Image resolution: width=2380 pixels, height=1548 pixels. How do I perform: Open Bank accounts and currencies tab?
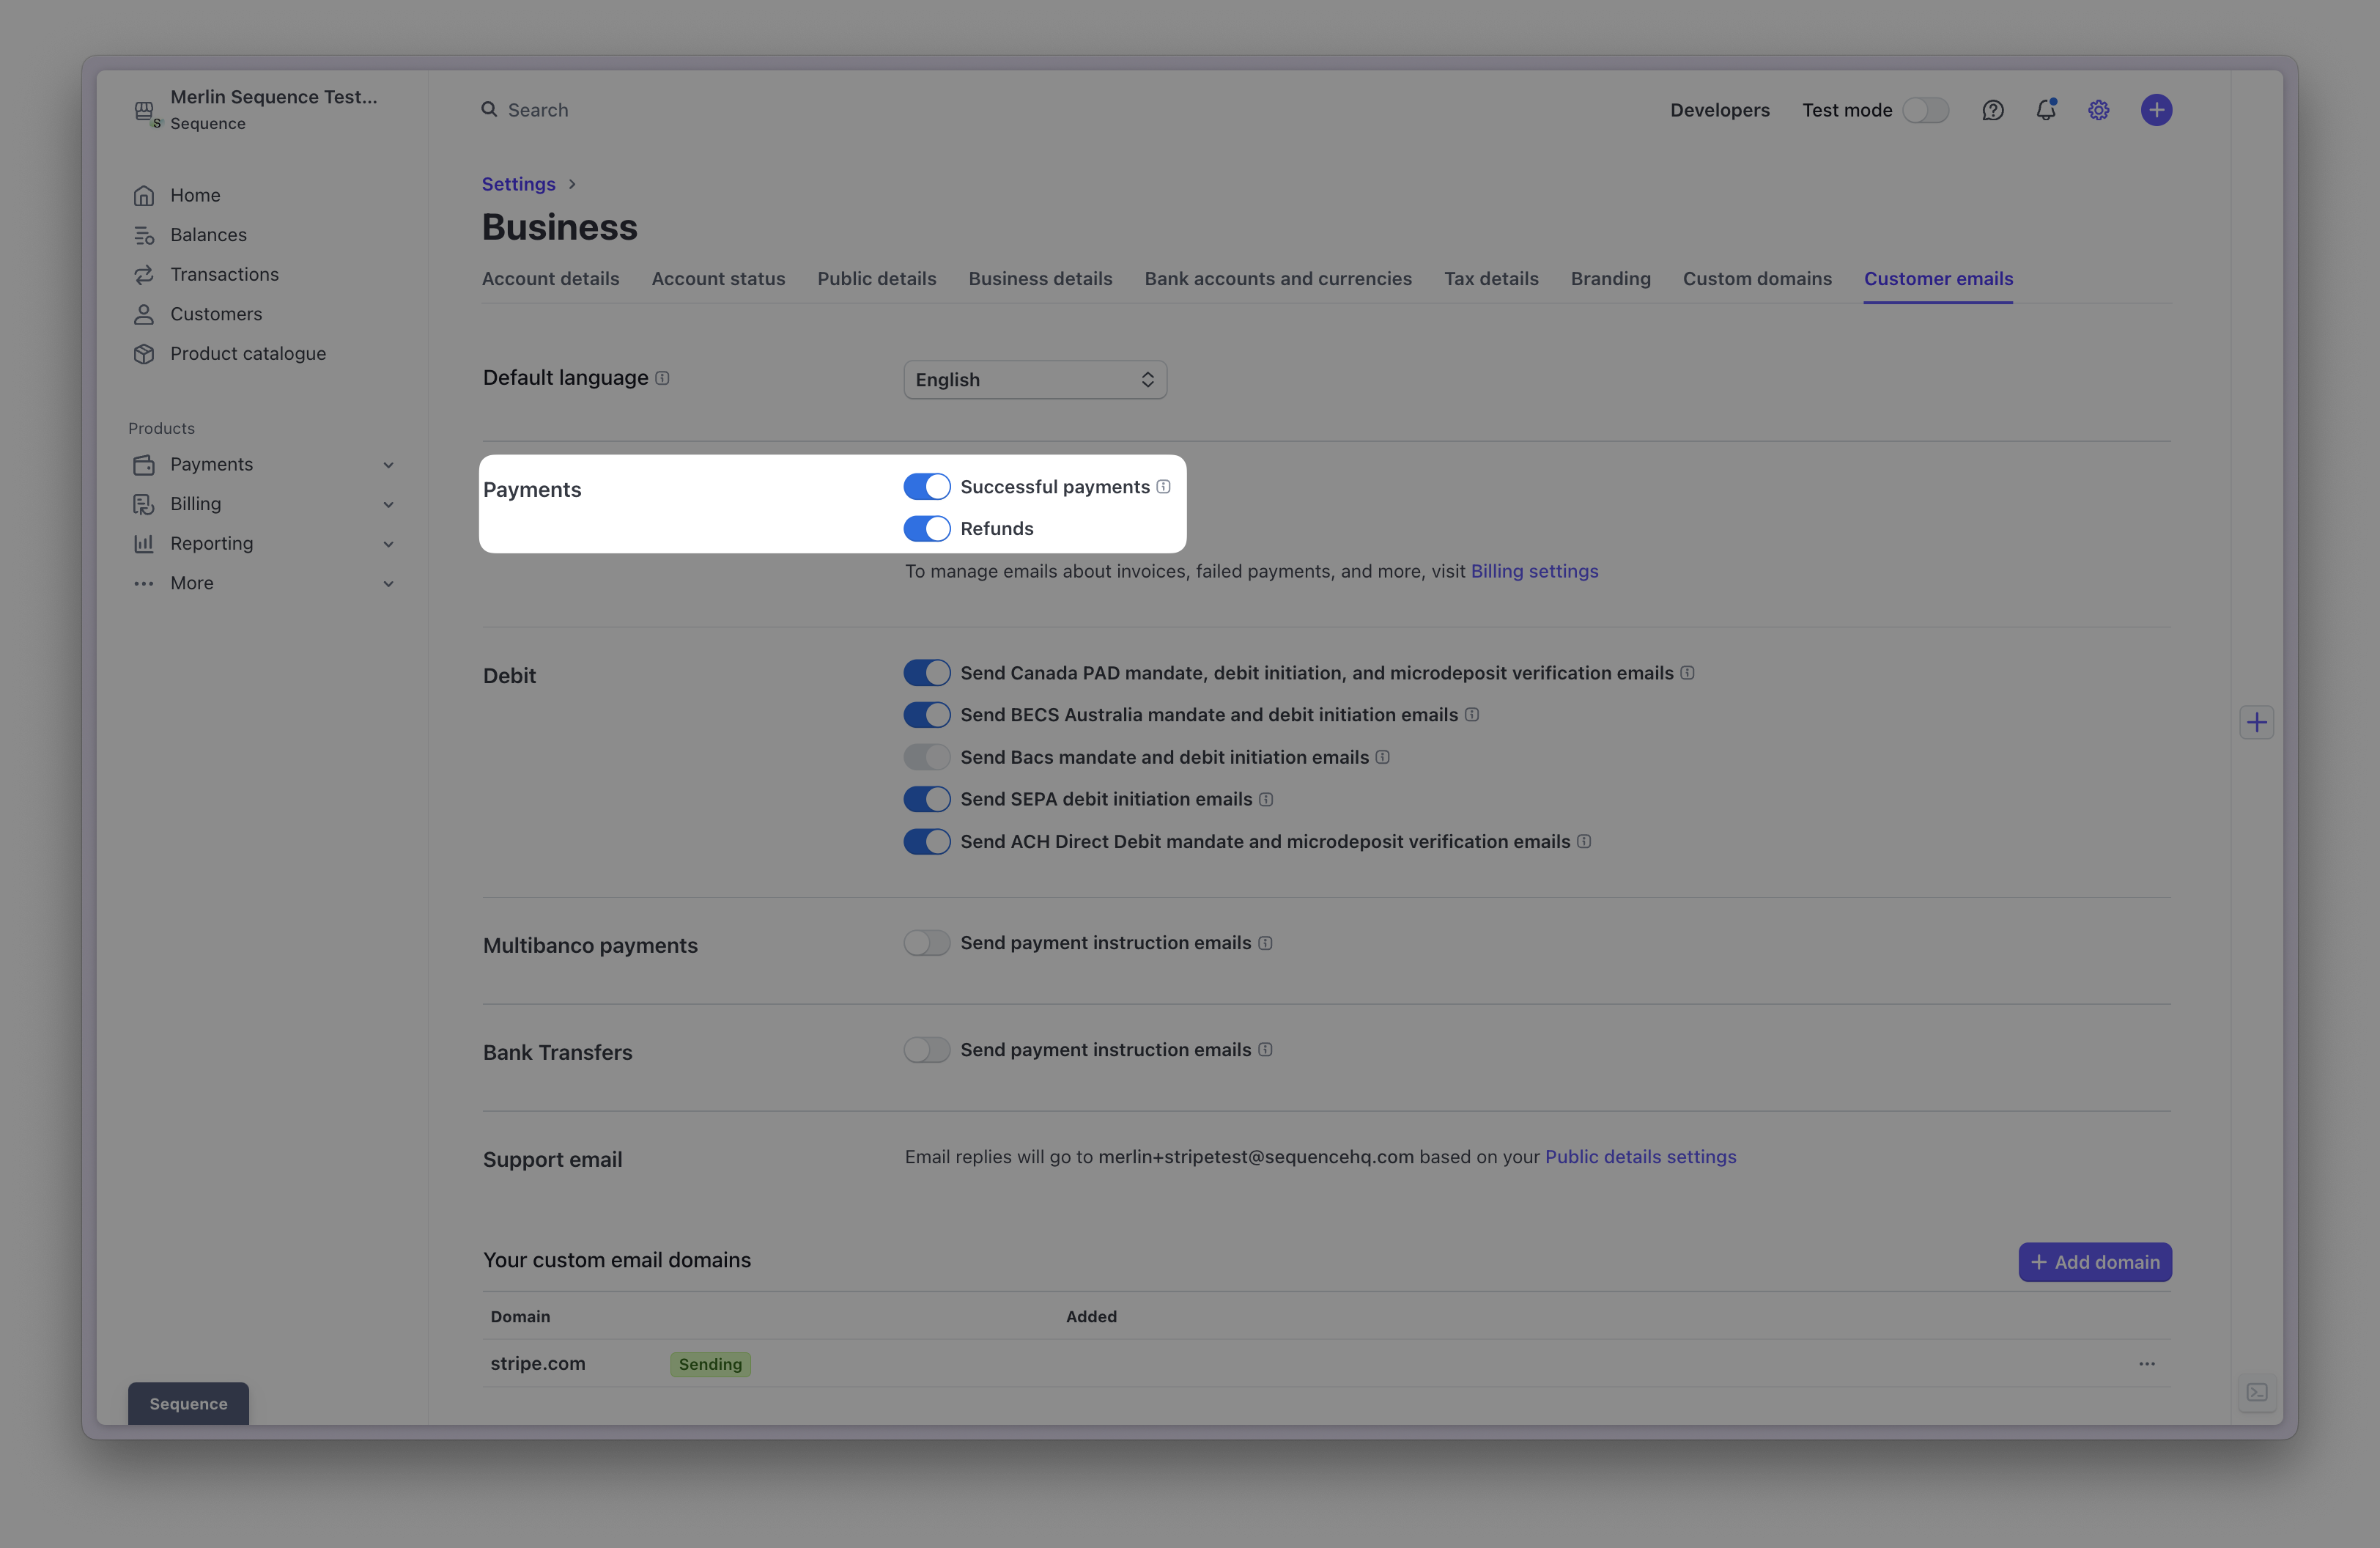click(x=1278, y=279)
